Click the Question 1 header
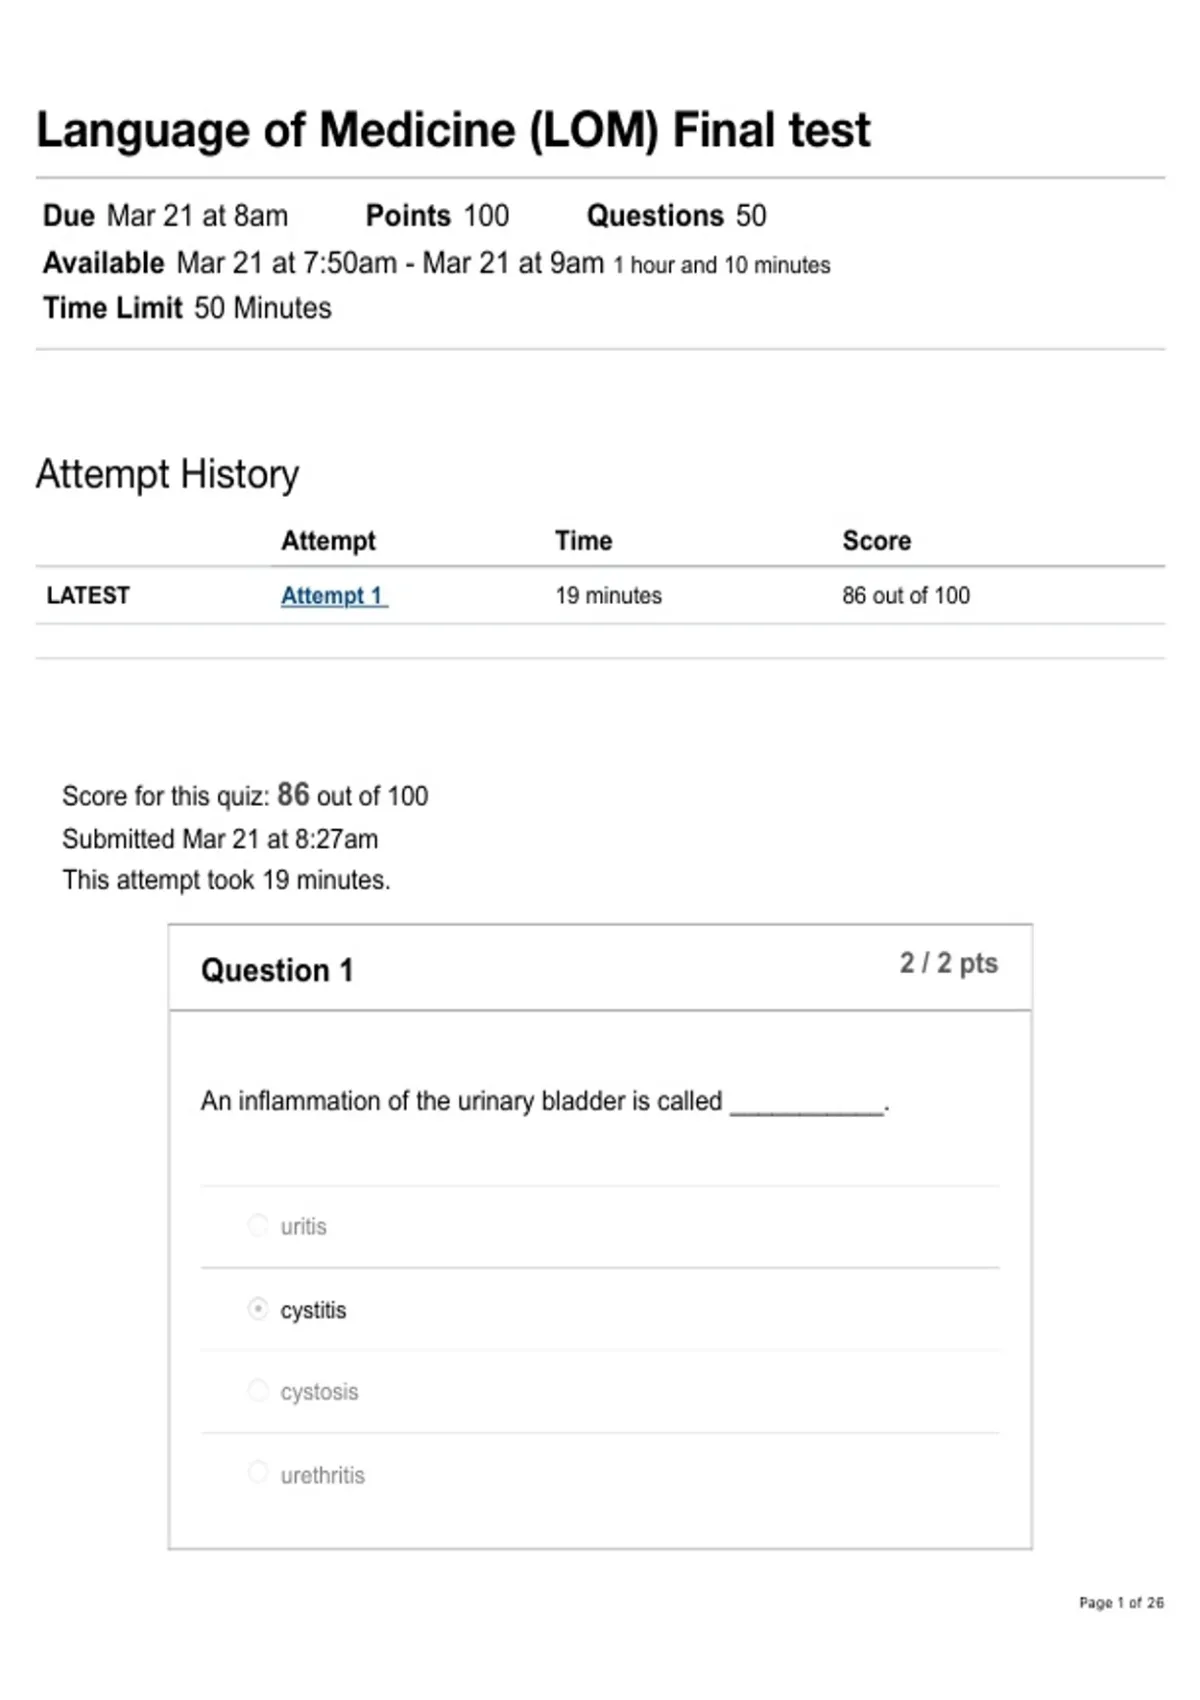Viewport: 1200px width, 1700px height. pyautogui.click(x=277, y=971)
